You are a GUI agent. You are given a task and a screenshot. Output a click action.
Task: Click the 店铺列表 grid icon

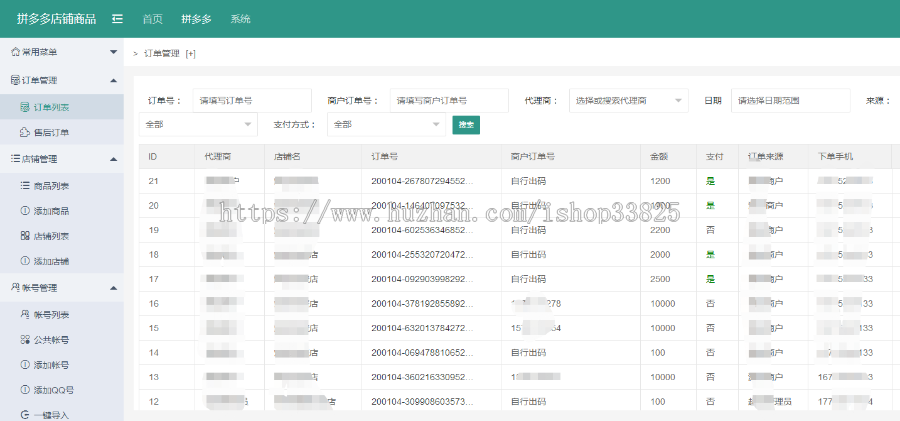pyautogui.click(x=25, y=235)
